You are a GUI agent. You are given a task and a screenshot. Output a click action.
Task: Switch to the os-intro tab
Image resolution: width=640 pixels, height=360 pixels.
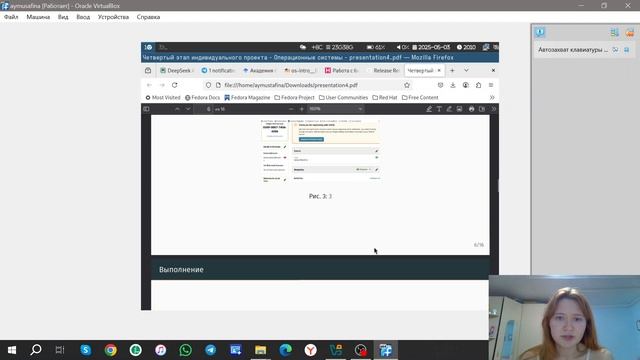tap(300, 71)
